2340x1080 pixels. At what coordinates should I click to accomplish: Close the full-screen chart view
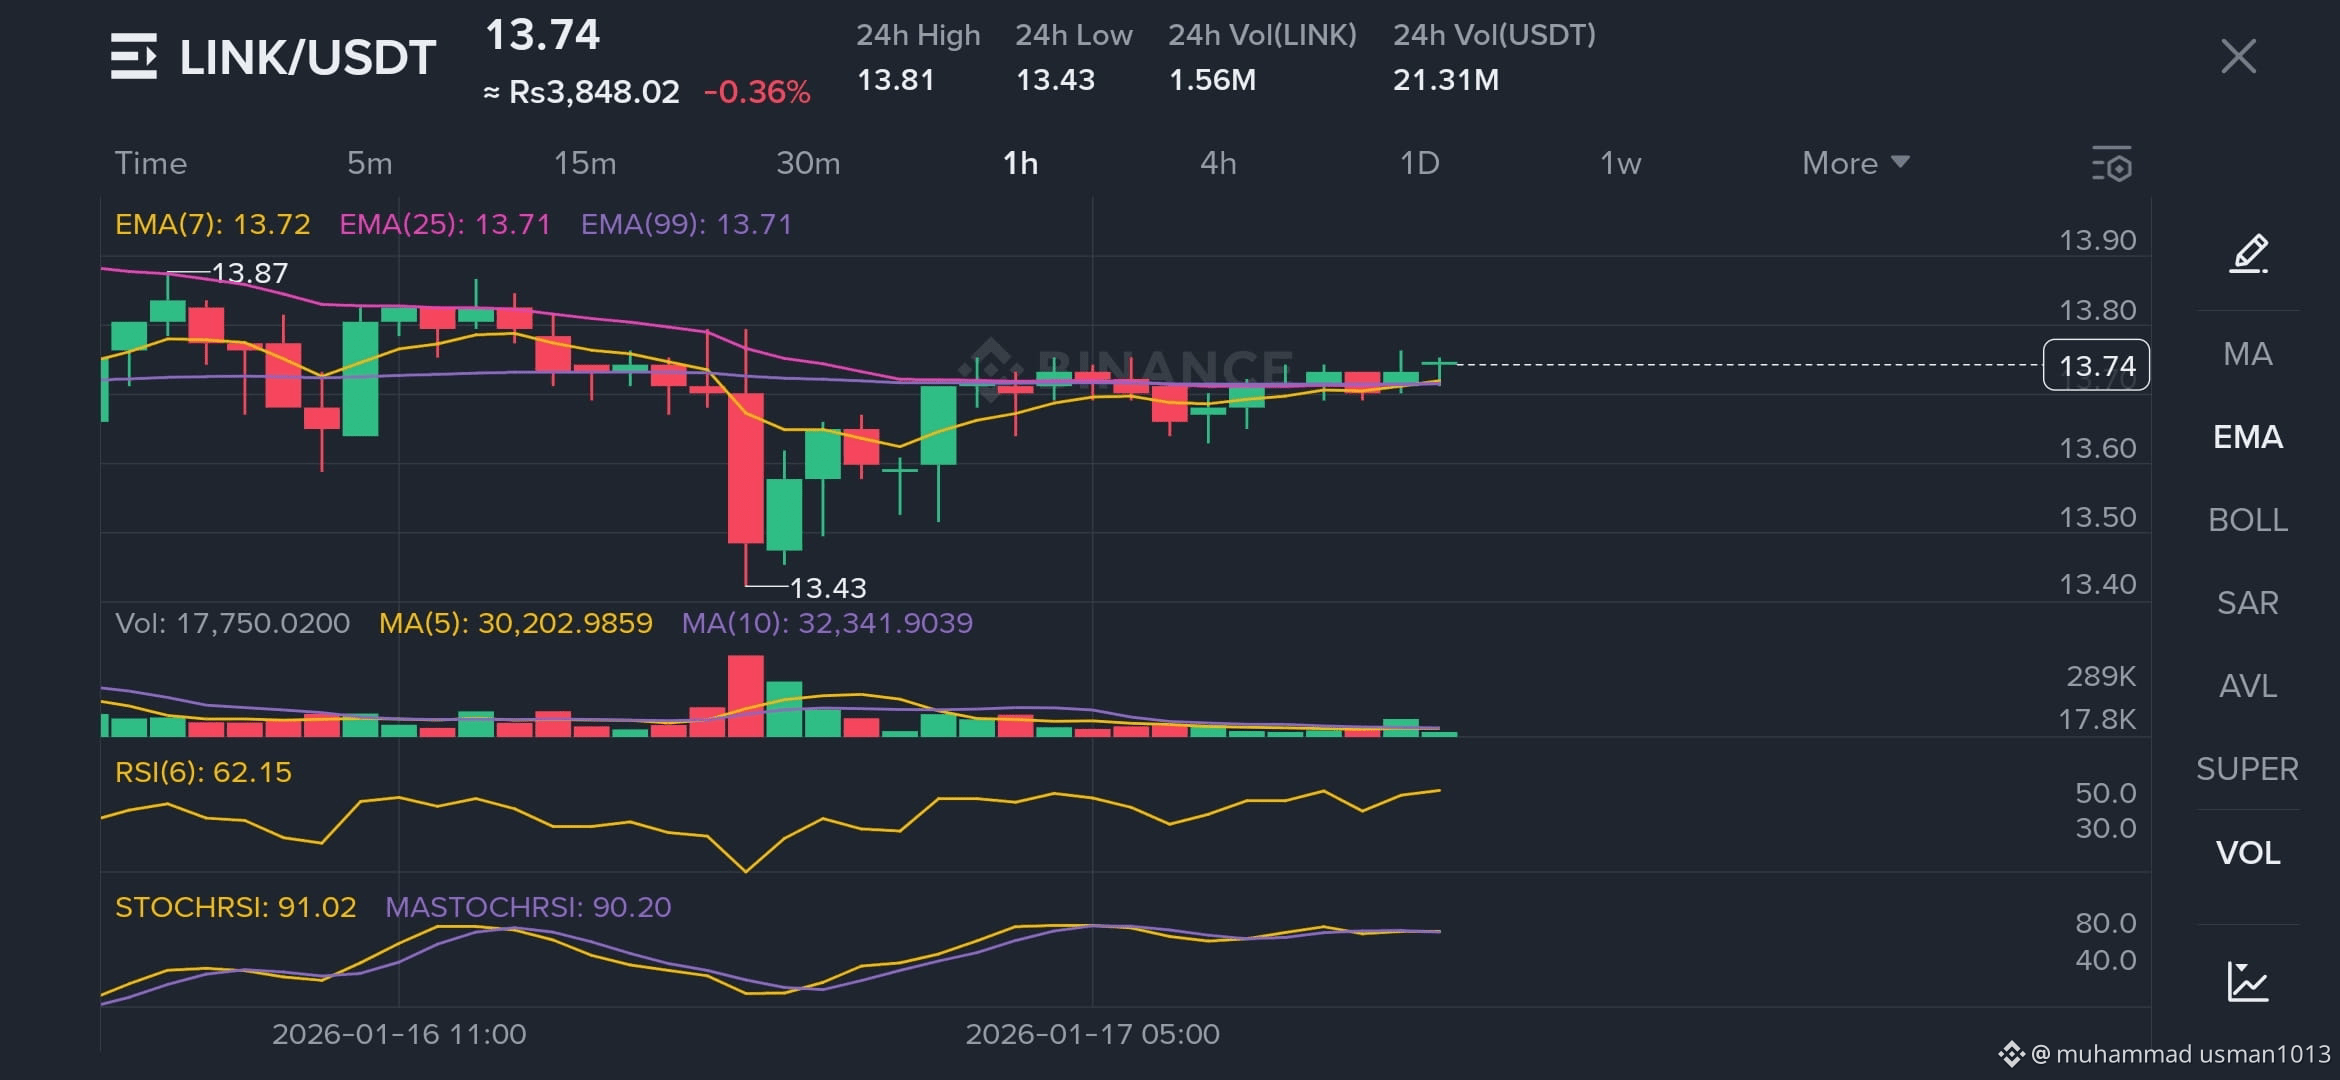(x=2238, y=56)
